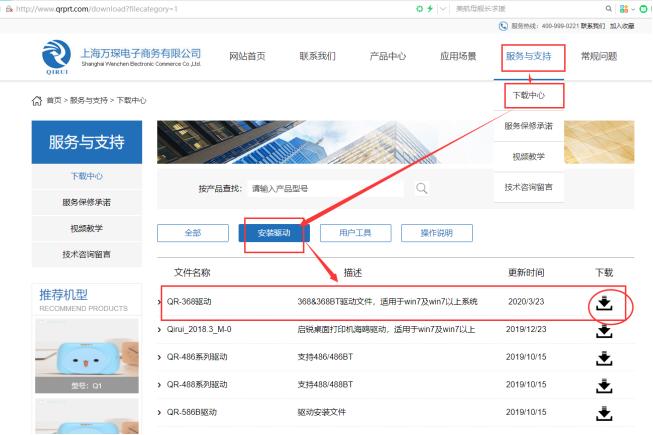The height and width of the screenshot is (435, 653).
Task: Open 服务与支持 in the top navigation
Action: pyautogui.click(x=528, y=56)
